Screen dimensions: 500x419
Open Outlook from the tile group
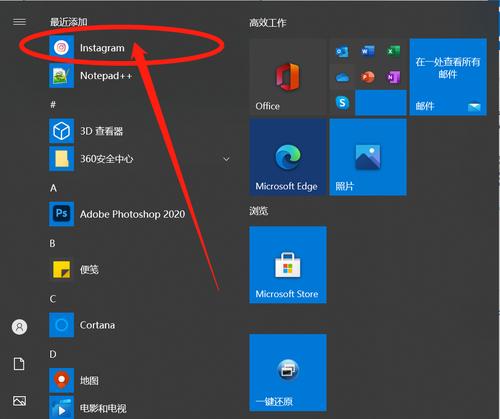[x=342, y=51]
